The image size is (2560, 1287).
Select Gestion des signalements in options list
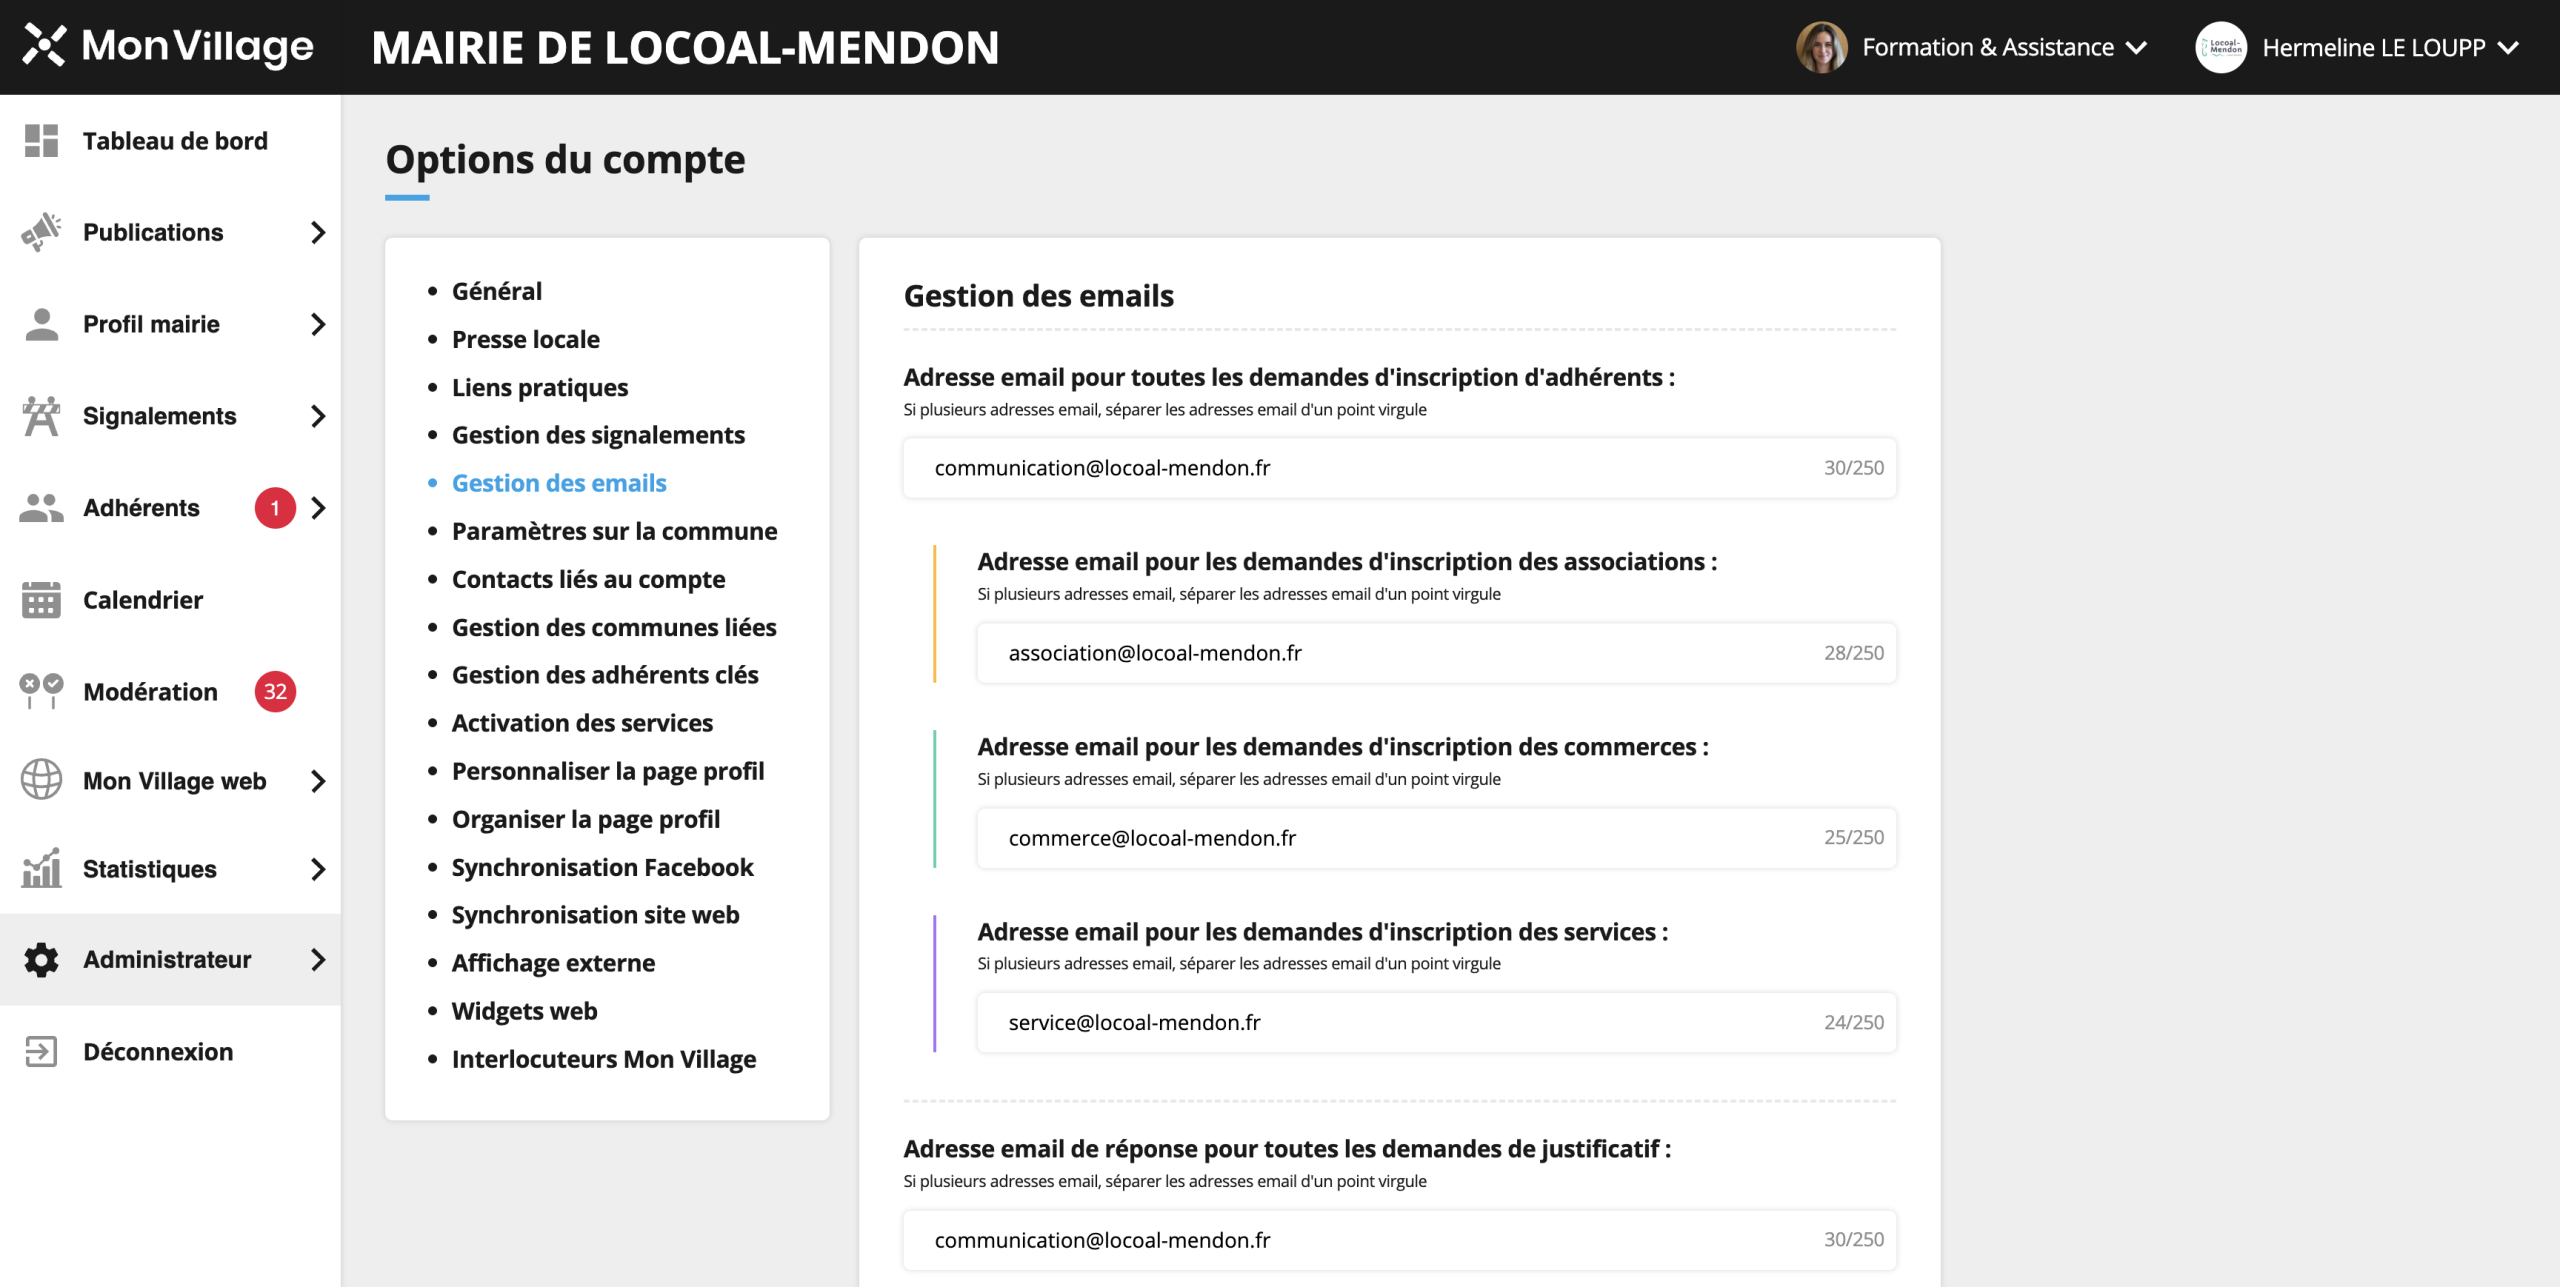point(598,435)
